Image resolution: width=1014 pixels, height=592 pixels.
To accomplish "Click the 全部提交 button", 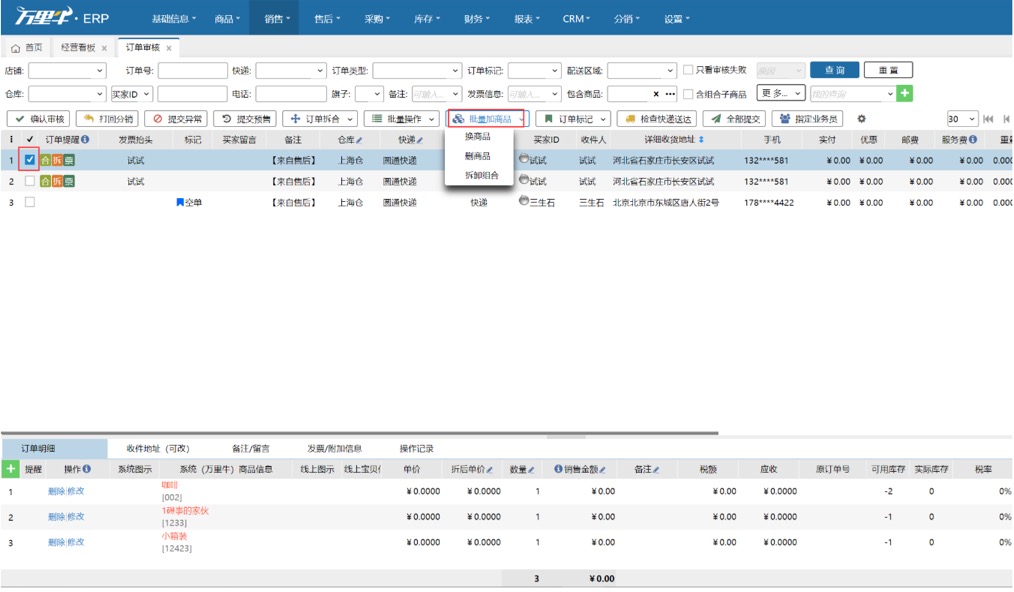I will click(735, 119).
